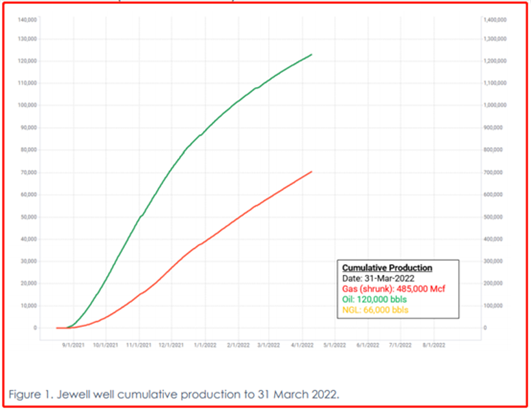
Task: Click the end point of the green oil curve
Action: click(311, 55)
